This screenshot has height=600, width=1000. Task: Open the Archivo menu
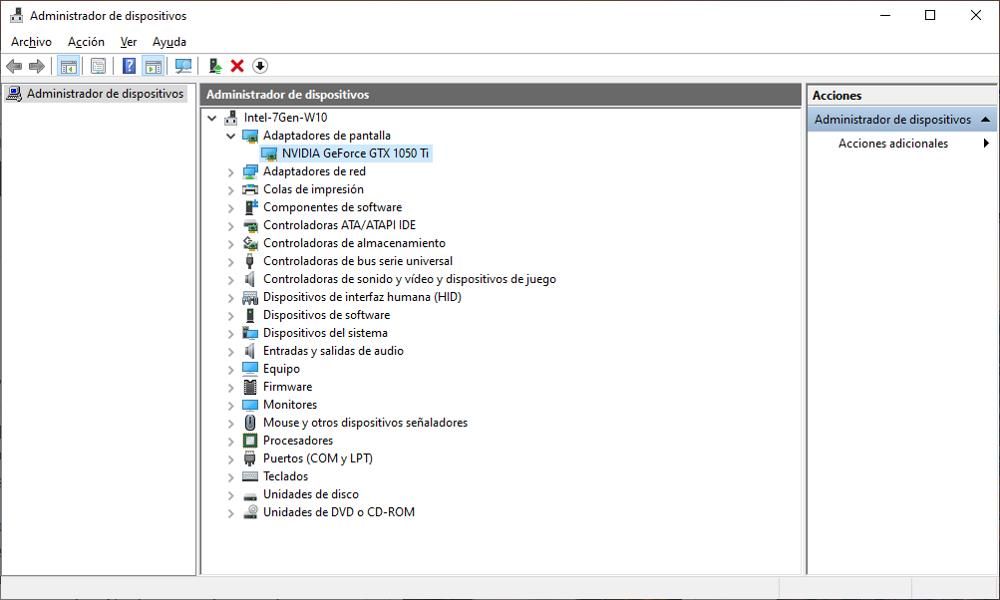coord(31,42)
